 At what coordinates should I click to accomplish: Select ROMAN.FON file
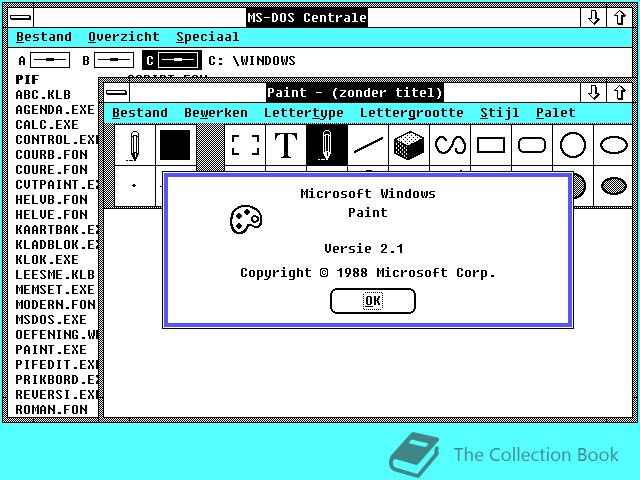click(x=51, y=409)
